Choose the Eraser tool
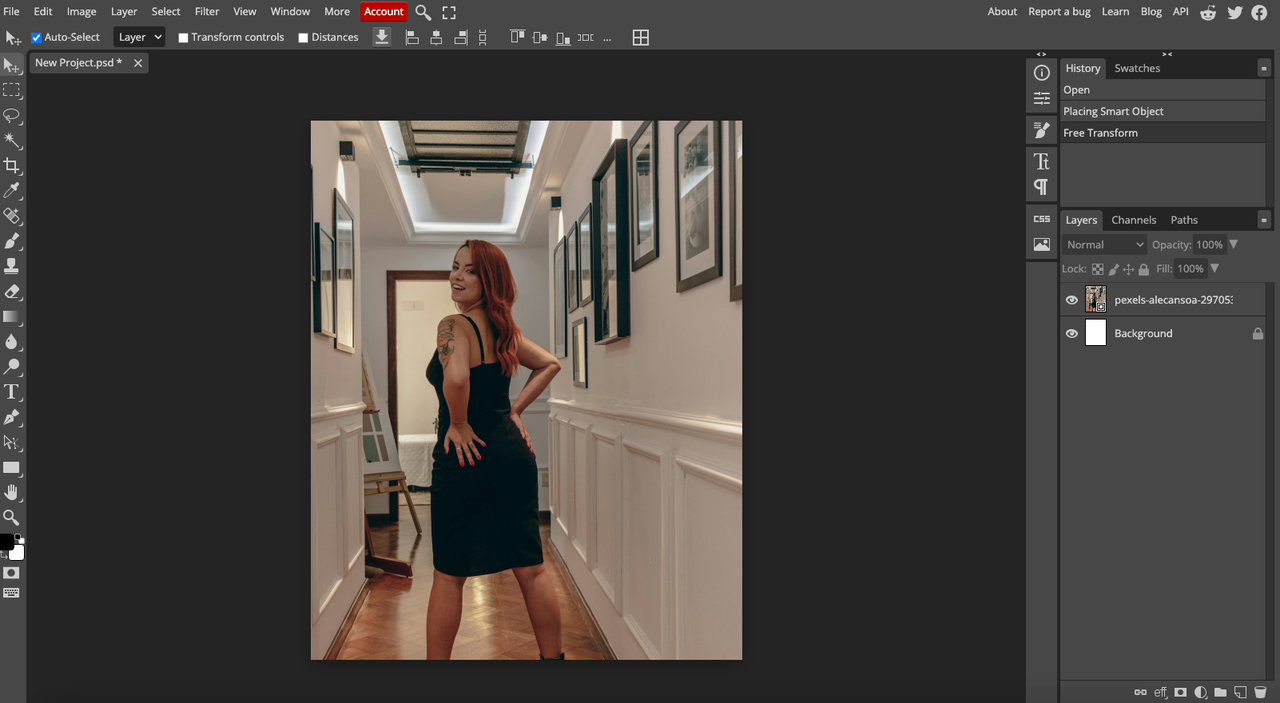The height and width of the screenshot is (703, 1280). click(x=11, y=292)
